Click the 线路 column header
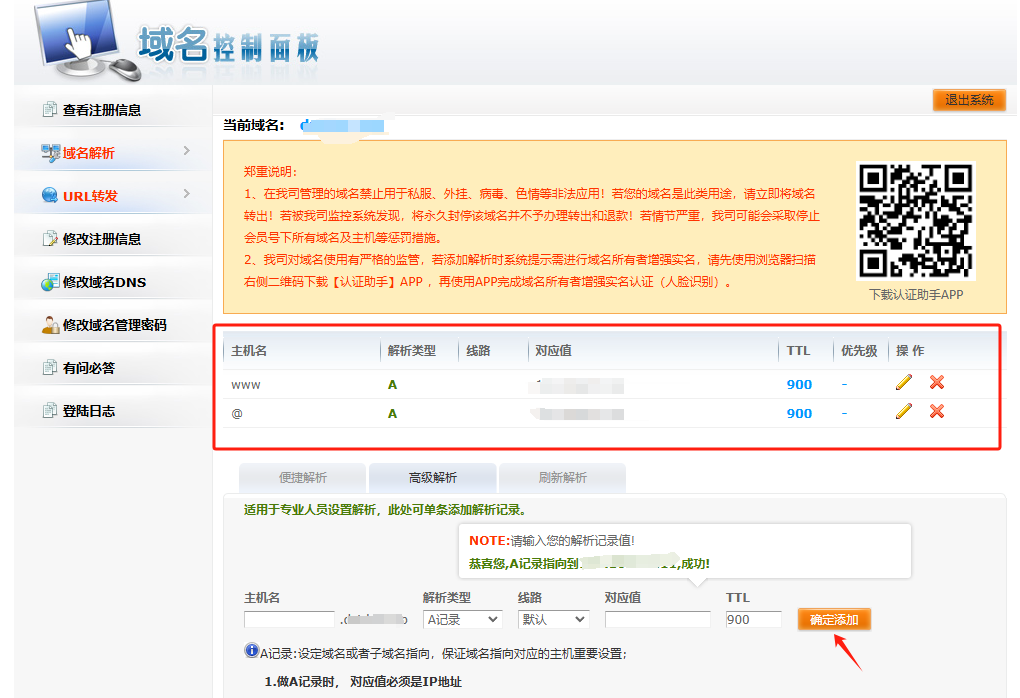 [478, 351]
